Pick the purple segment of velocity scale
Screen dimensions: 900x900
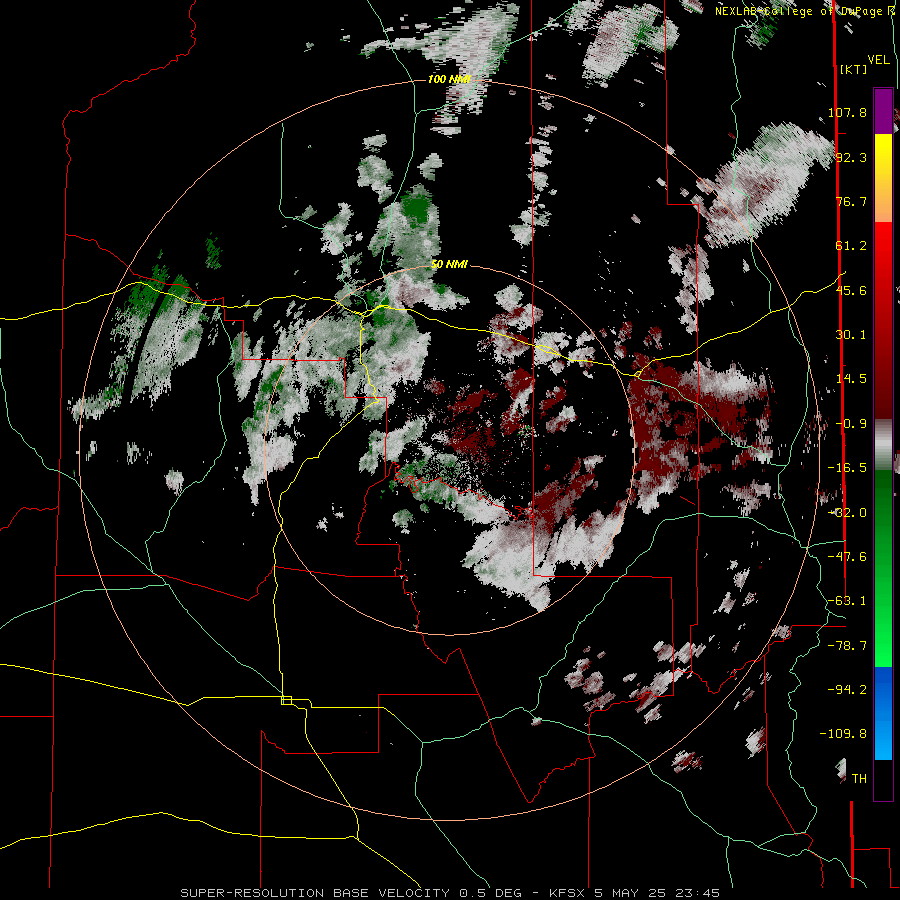point(883,111)
